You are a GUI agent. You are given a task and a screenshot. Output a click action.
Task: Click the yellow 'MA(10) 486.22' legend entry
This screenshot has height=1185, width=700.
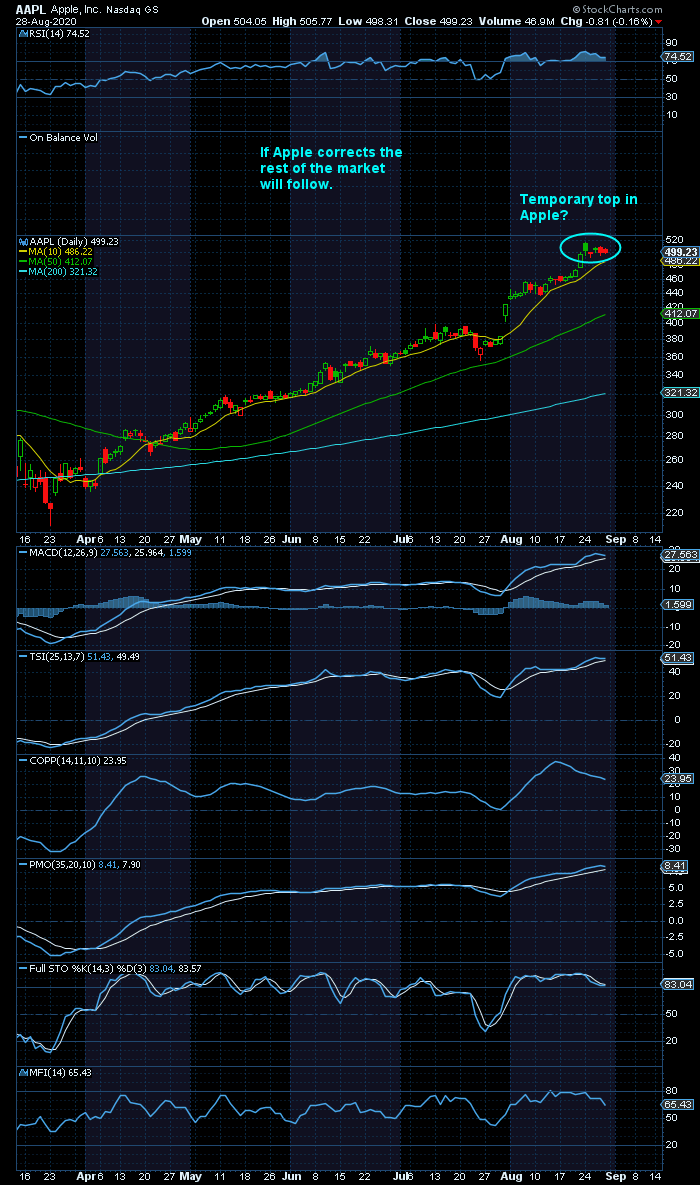pyautogui.click(x=62, y=251)
